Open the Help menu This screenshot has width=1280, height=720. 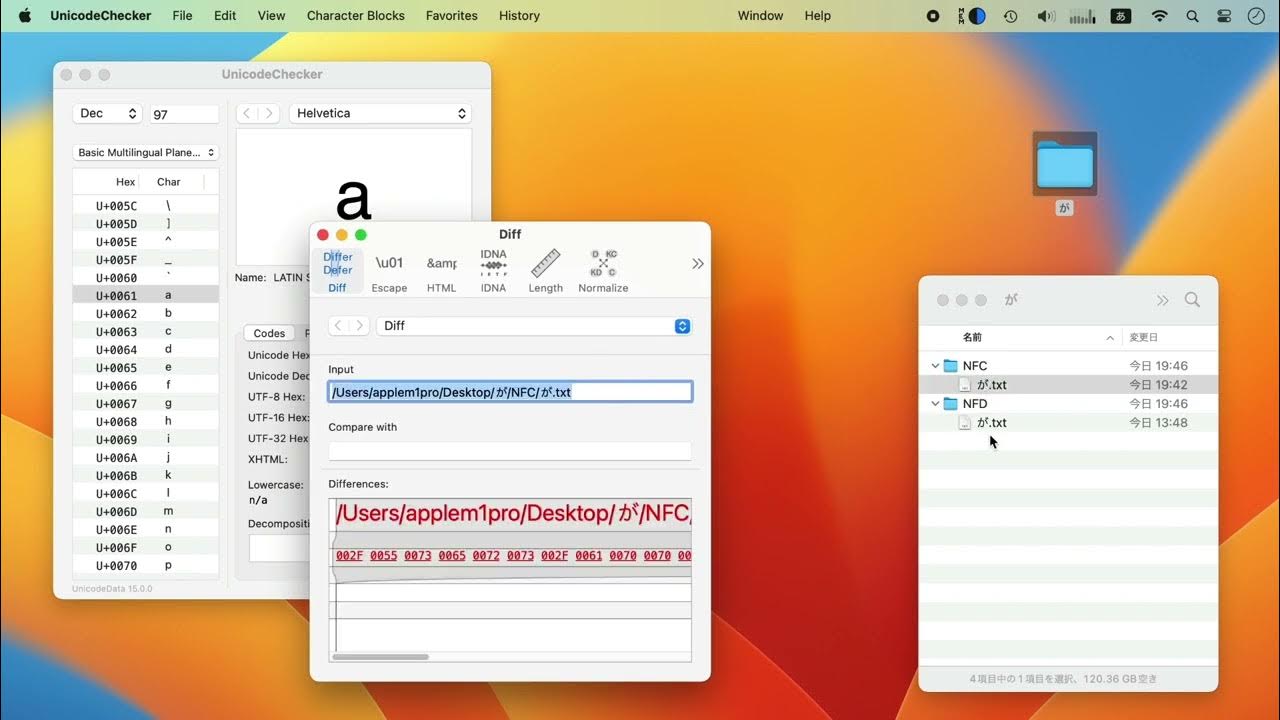click(x=818, y=15)
